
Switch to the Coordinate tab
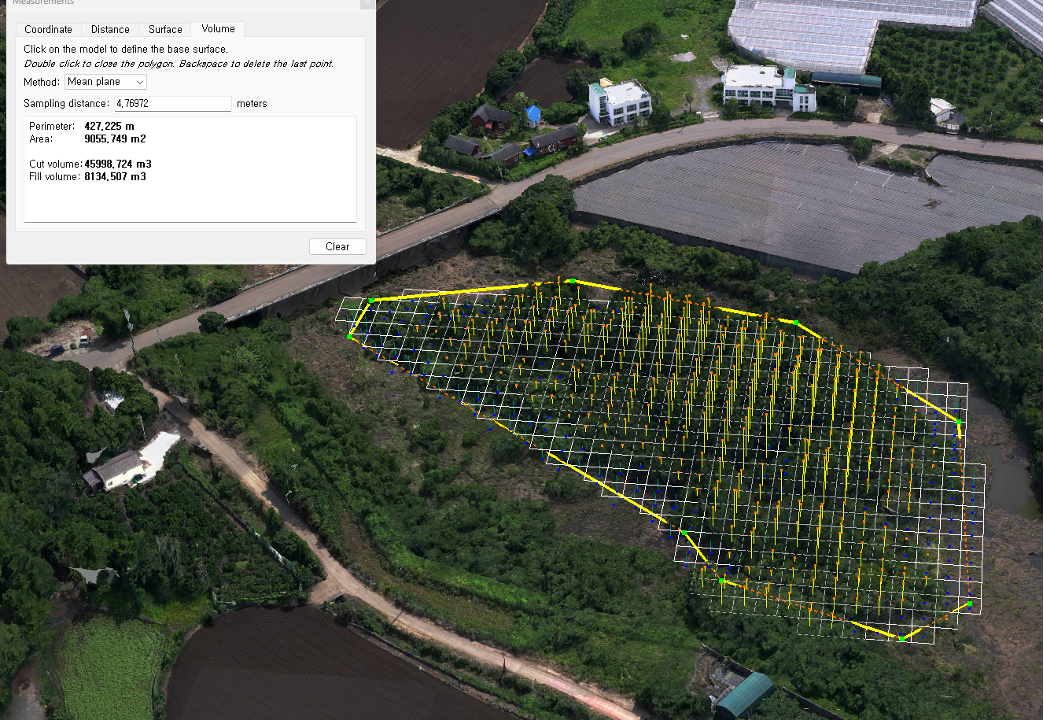coord(48,29)
